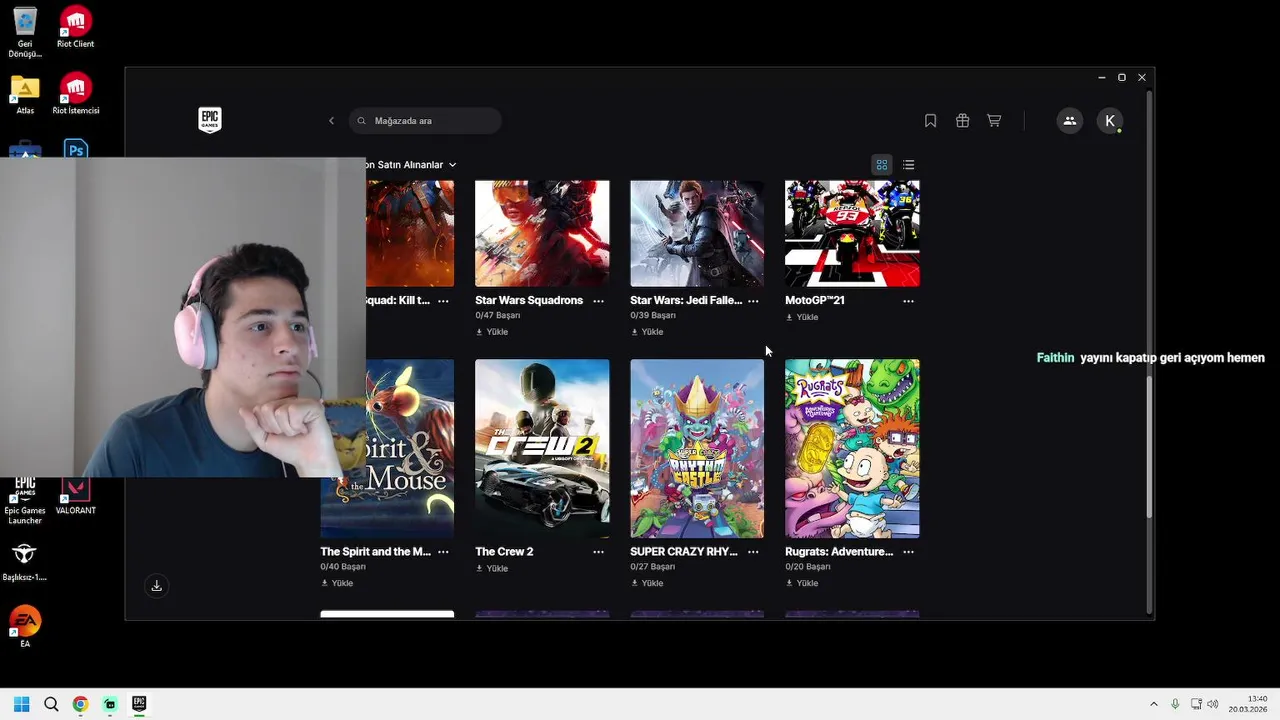
Task: Switch to Chrome in the taskbar
Action: pyautogui.click(x=80, y=704)
